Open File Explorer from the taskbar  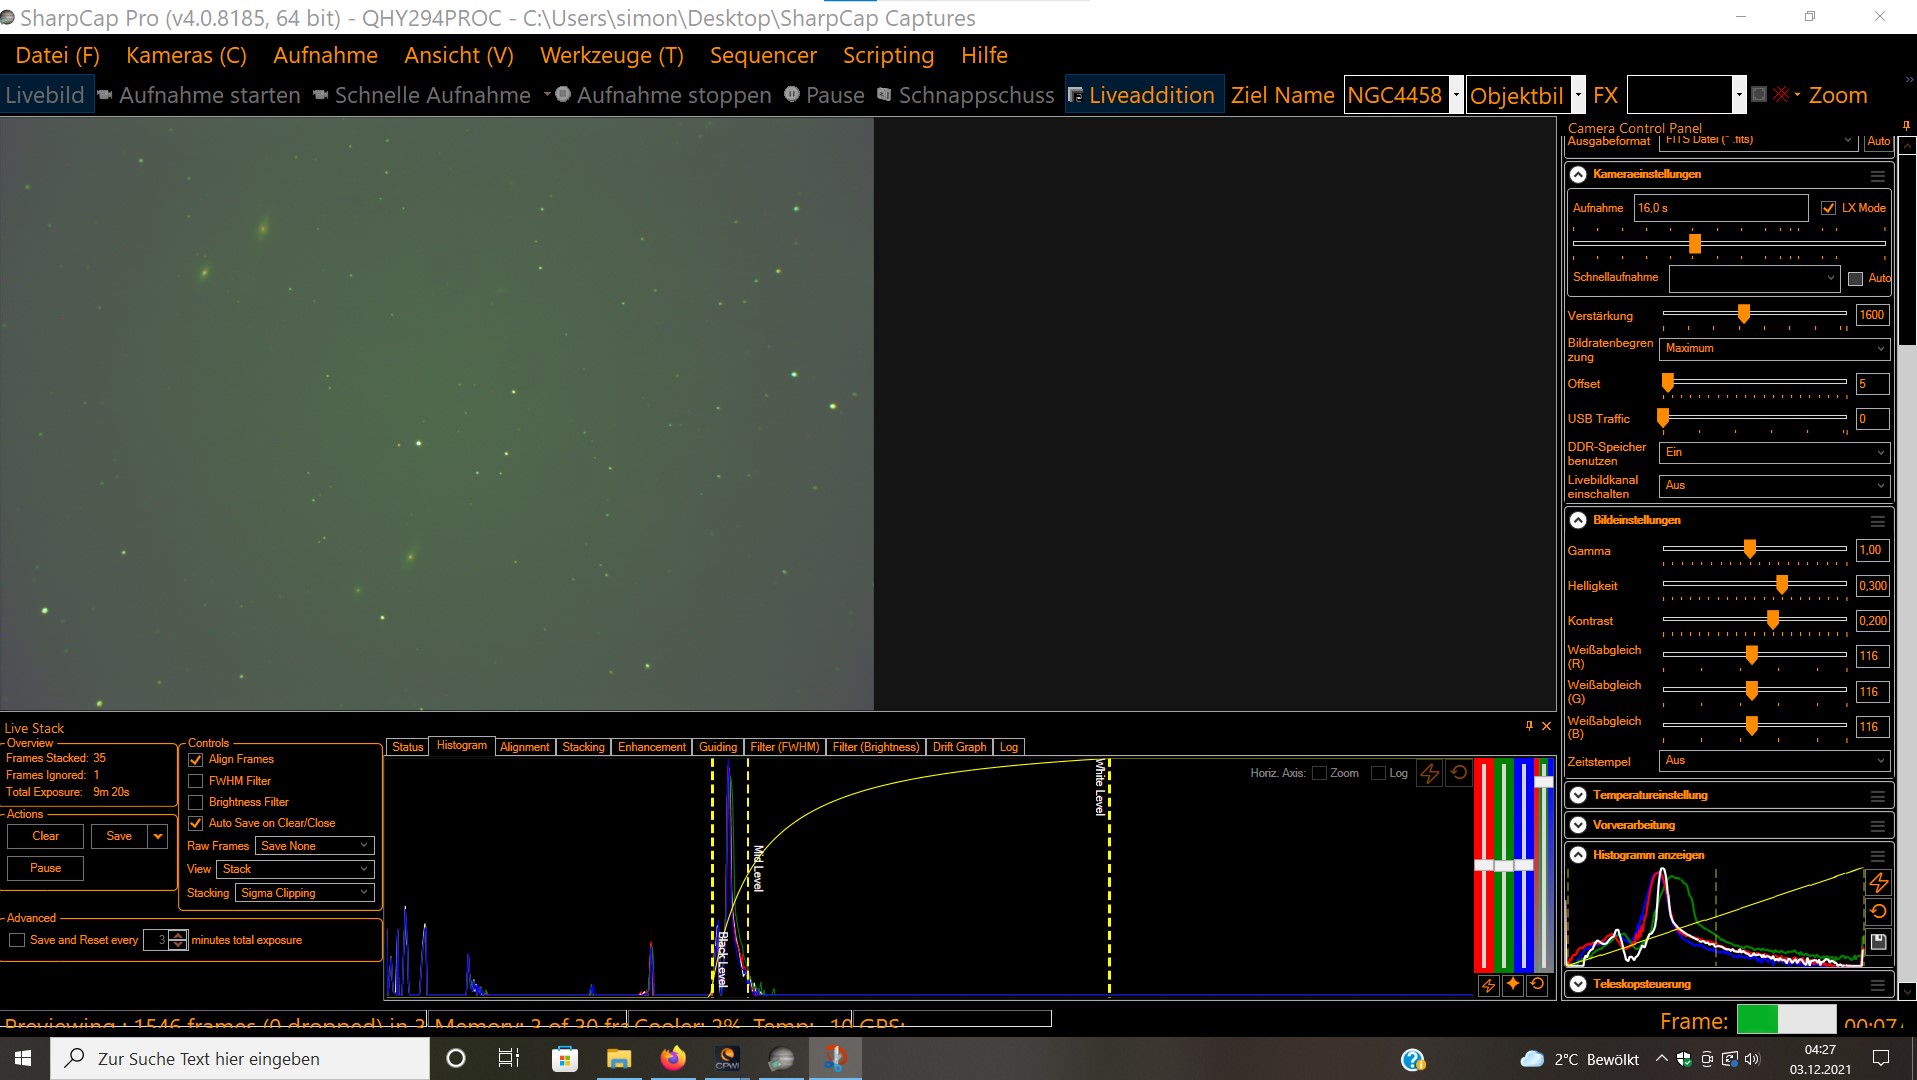[619, 1058]
